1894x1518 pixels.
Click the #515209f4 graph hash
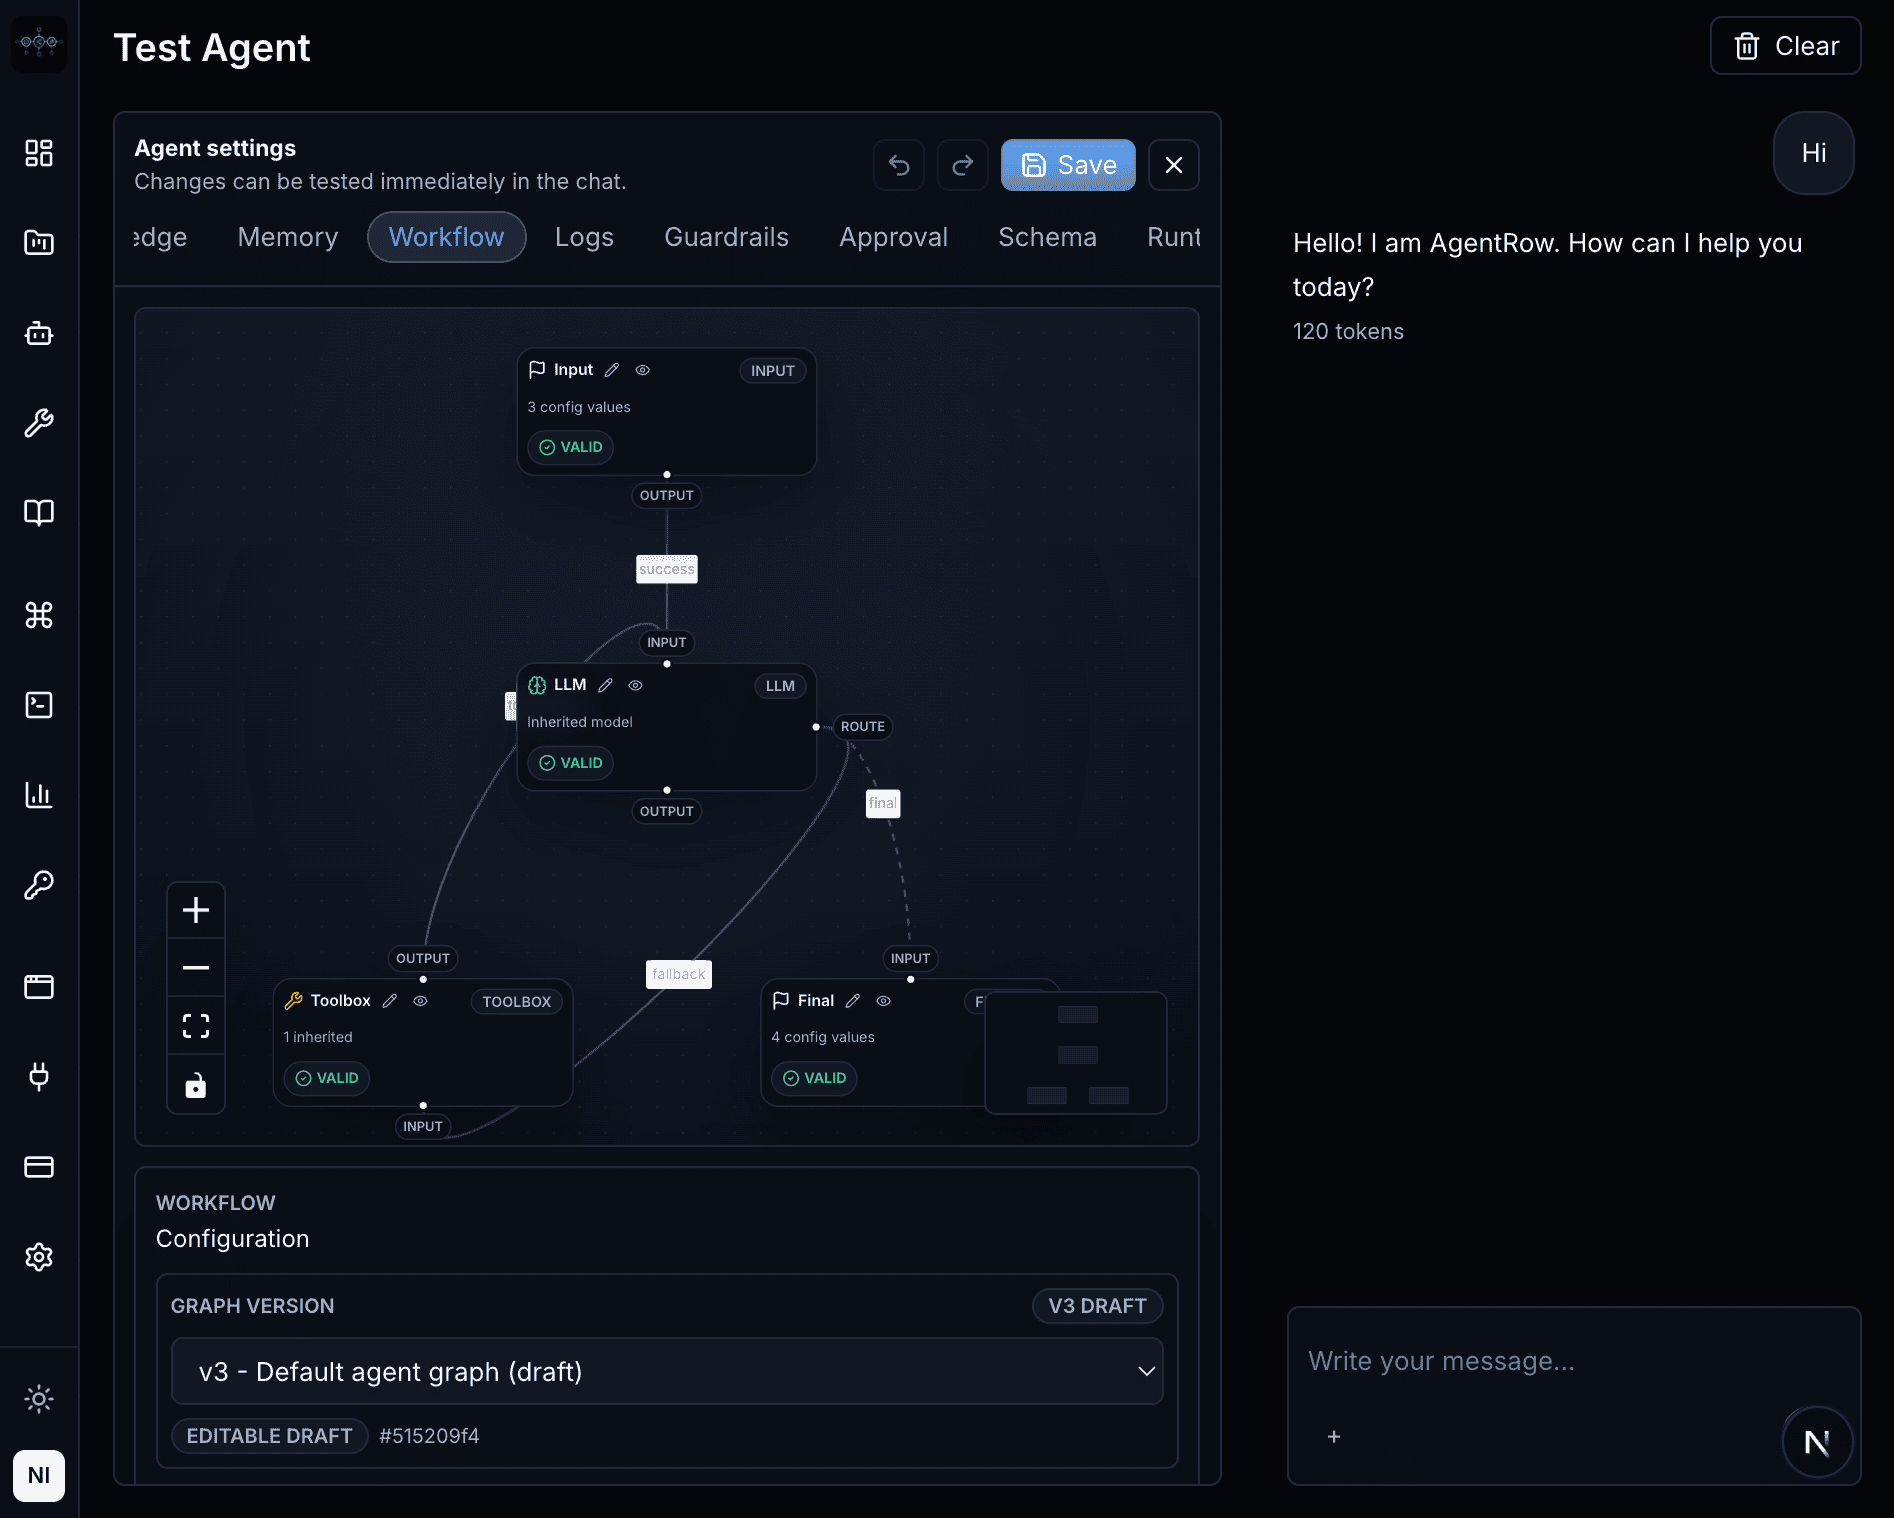tap(429, 1436)
